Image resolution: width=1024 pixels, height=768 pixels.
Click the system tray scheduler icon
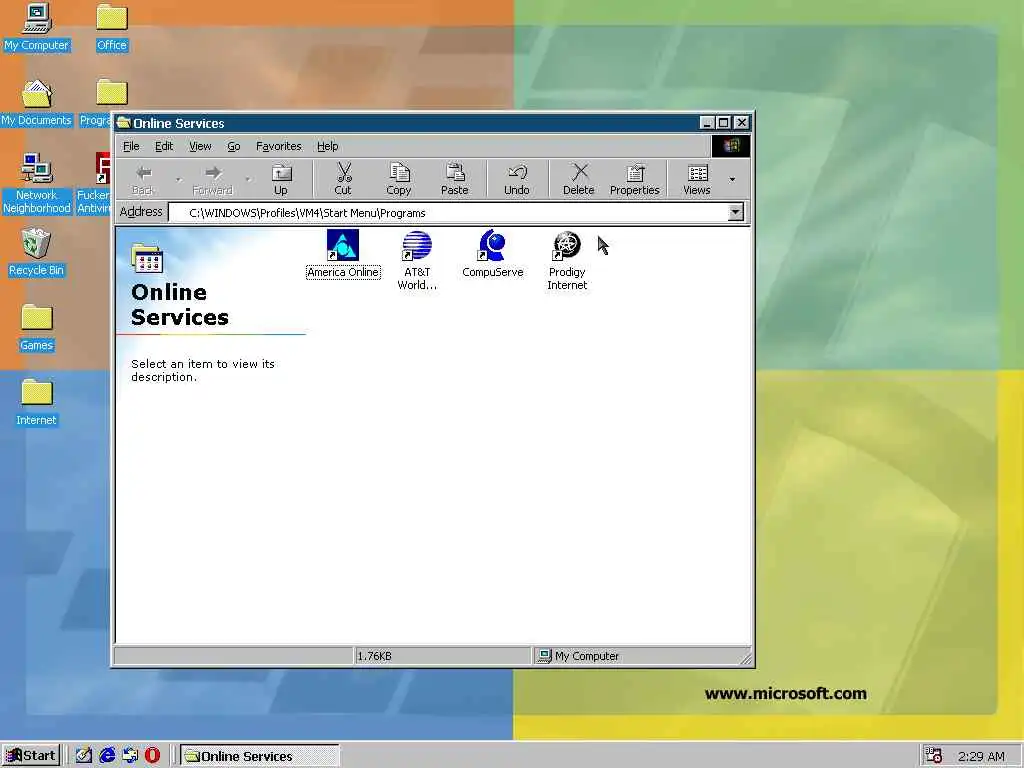coord(934,756)
